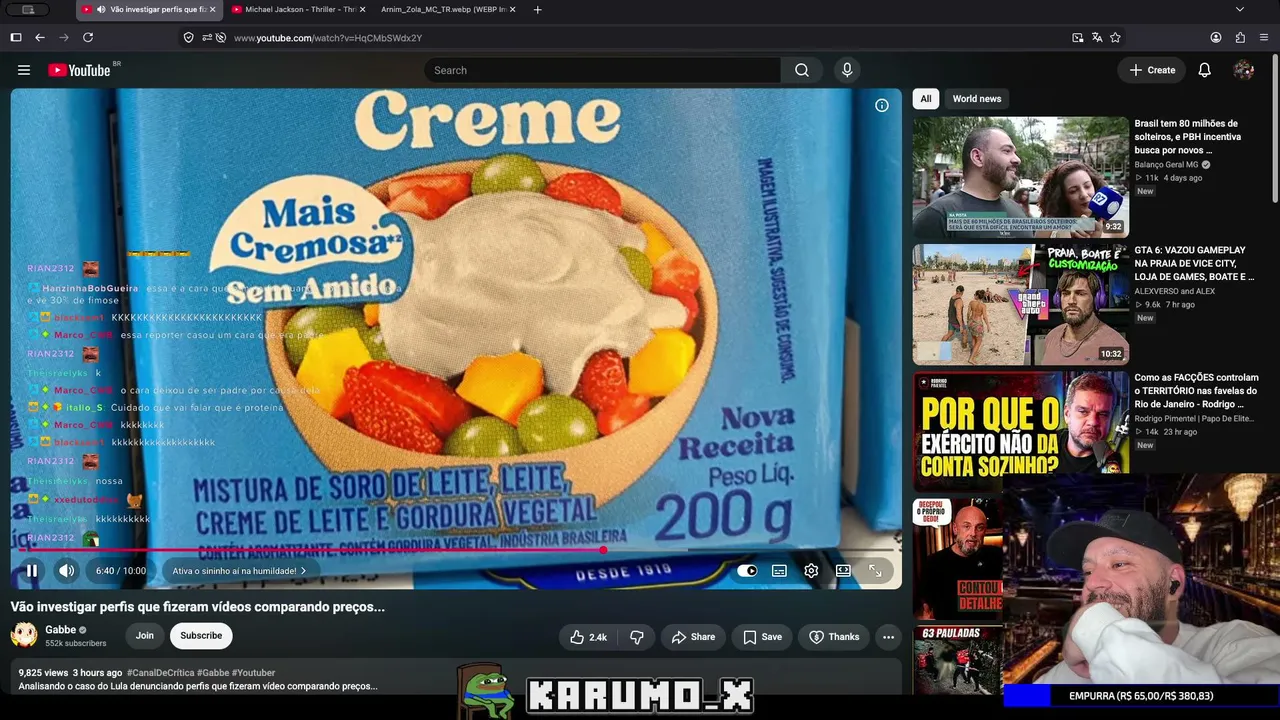Open the #CanalDeCrítica hashtag link
Screen dimensions: 1280x720
coord(159,673)
